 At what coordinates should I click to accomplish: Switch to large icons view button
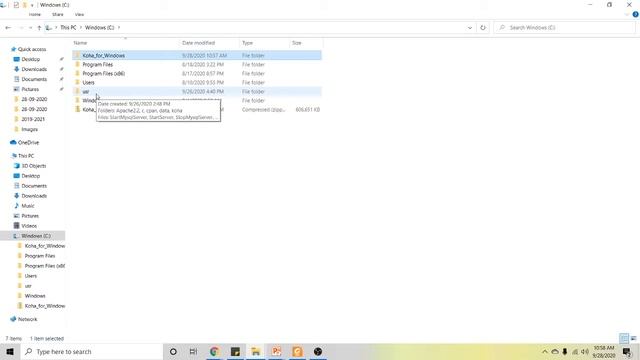pos(633,338)
